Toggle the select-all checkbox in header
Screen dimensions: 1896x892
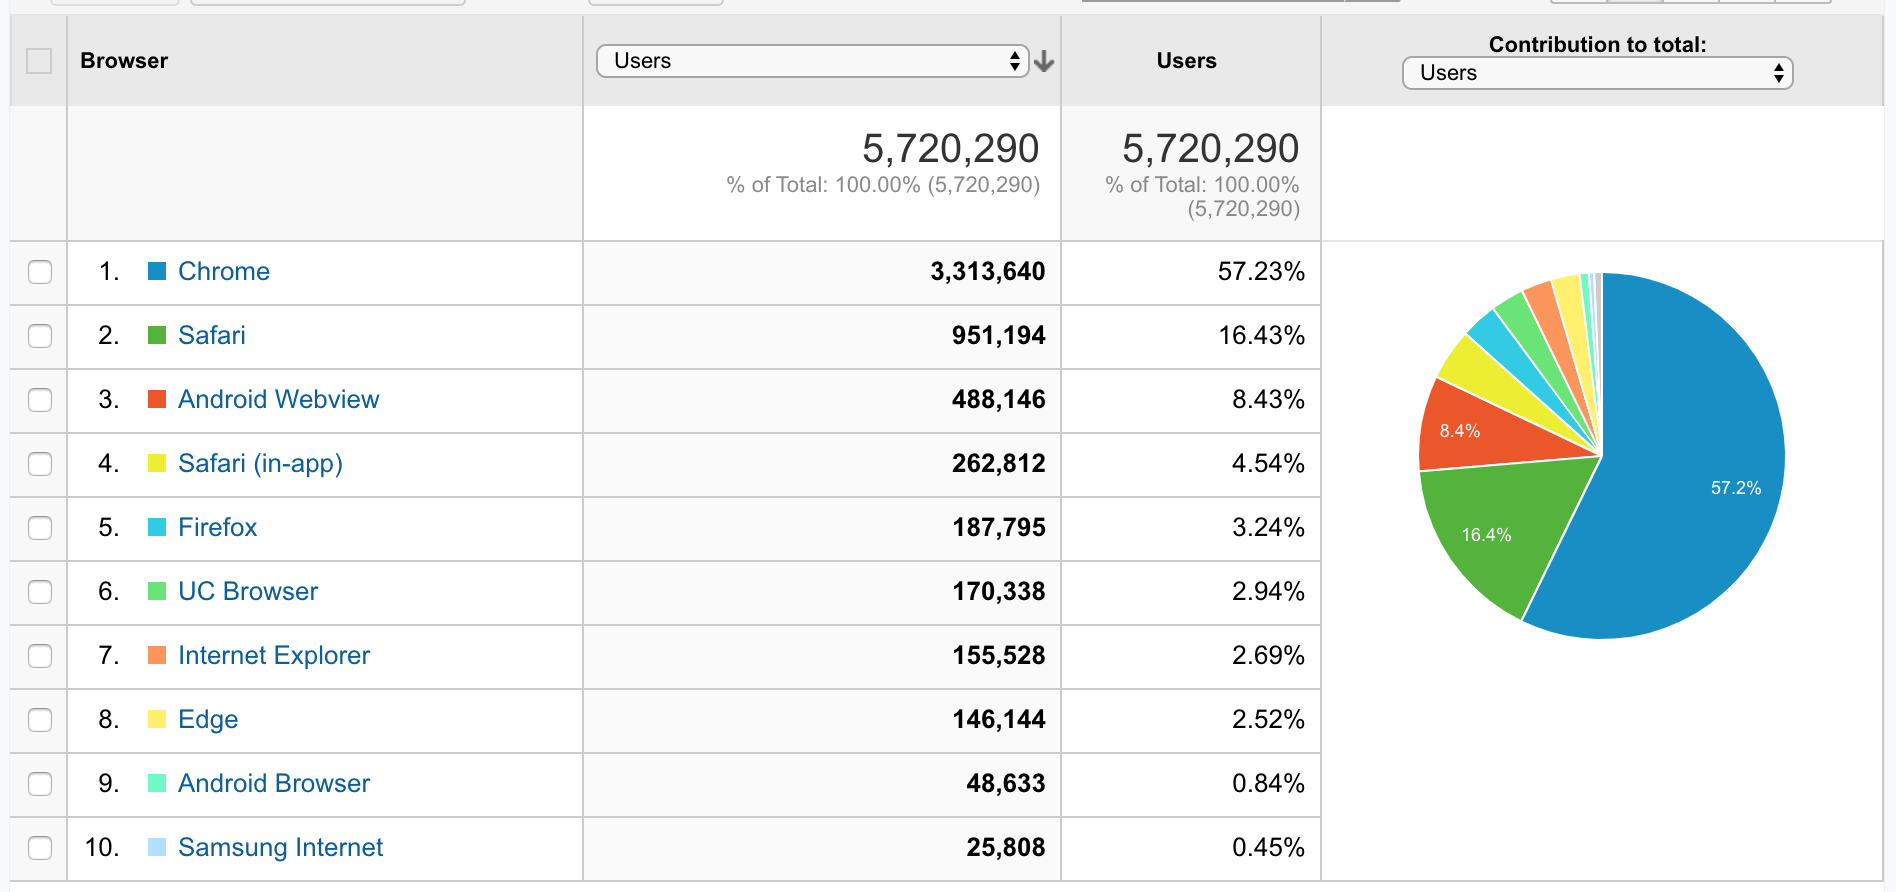click(x=39, y=61)
